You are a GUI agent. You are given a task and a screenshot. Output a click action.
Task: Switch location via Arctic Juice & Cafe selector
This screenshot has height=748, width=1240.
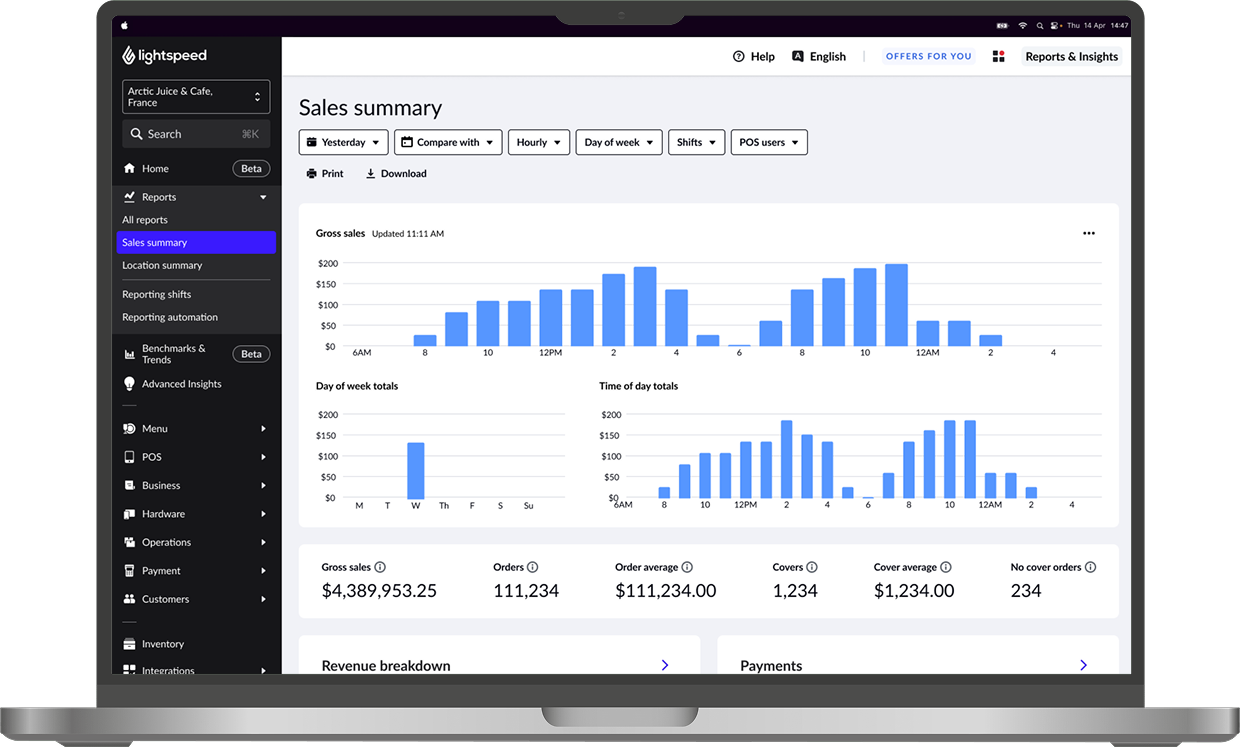(196, 97)
